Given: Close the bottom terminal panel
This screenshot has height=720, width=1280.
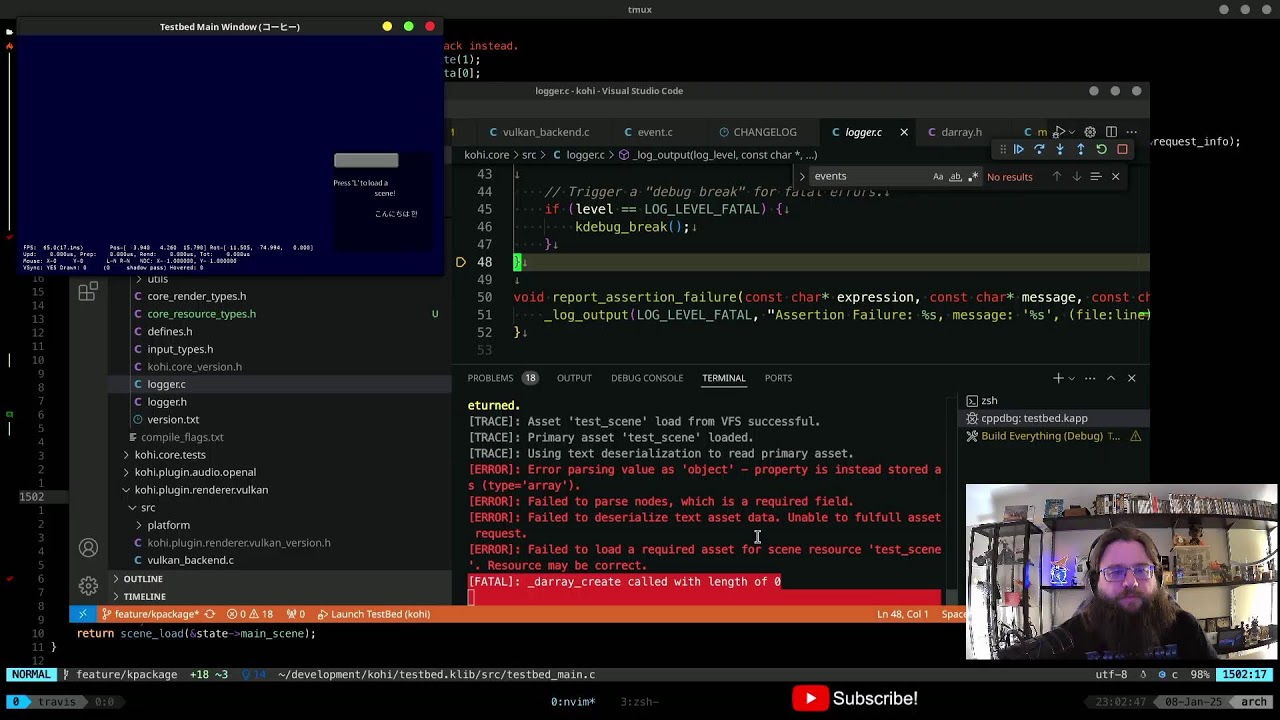Looking at the screenshot, I should coord(1132,378).
